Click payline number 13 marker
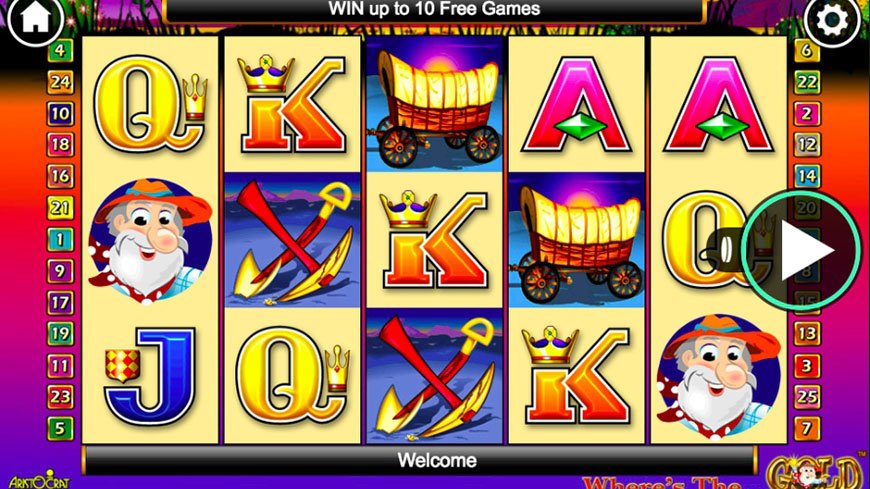The height and width of the screenshot is (489, 870). (x=806, y=334)
